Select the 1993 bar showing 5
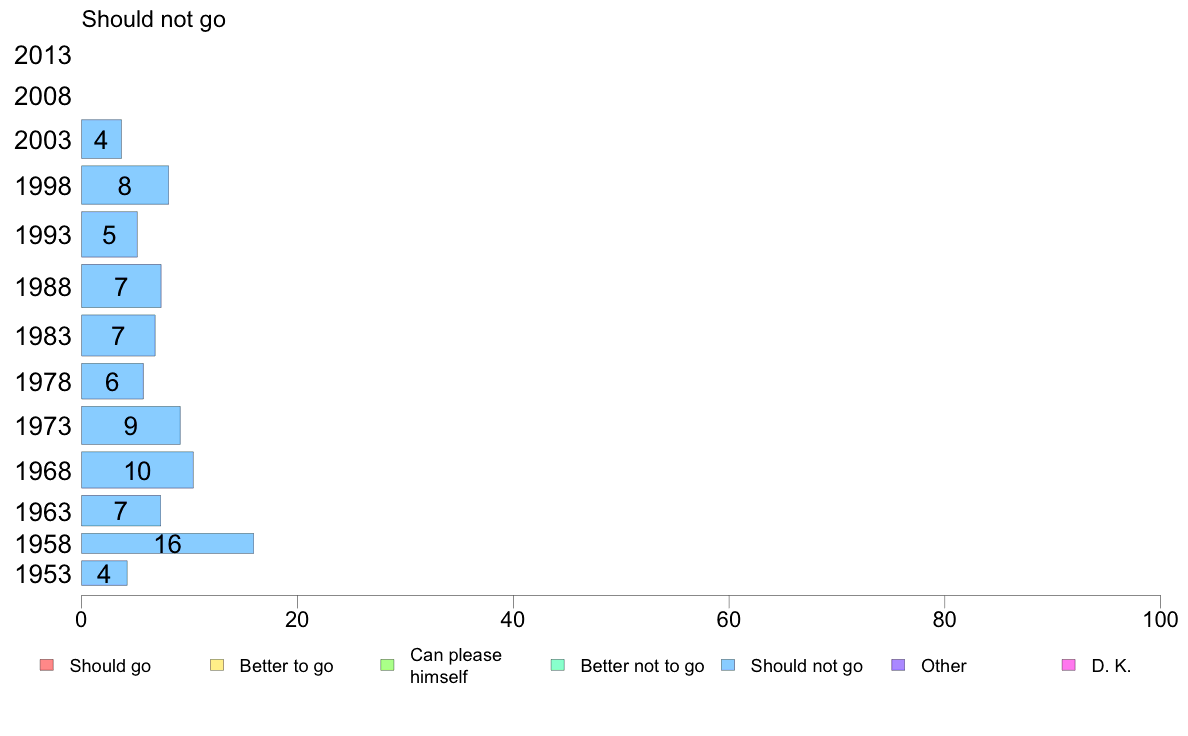Viewport: 1188px width, 736px height. (x=109, y=234)
